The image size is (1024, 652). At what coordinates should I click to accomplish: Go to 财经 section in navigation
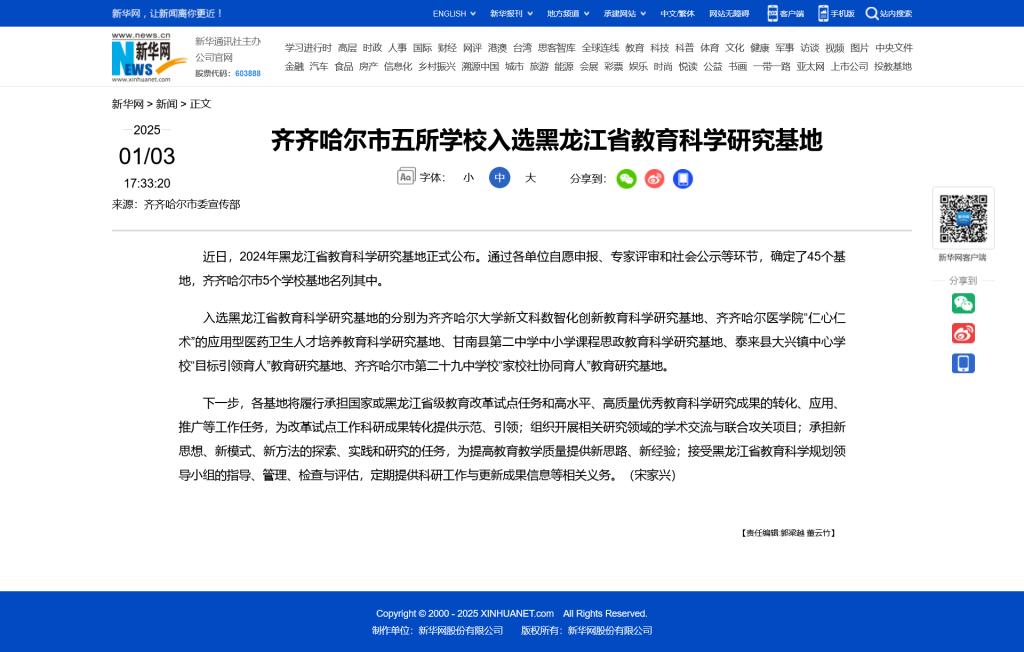pyautogui.click(x=447, y=48)
